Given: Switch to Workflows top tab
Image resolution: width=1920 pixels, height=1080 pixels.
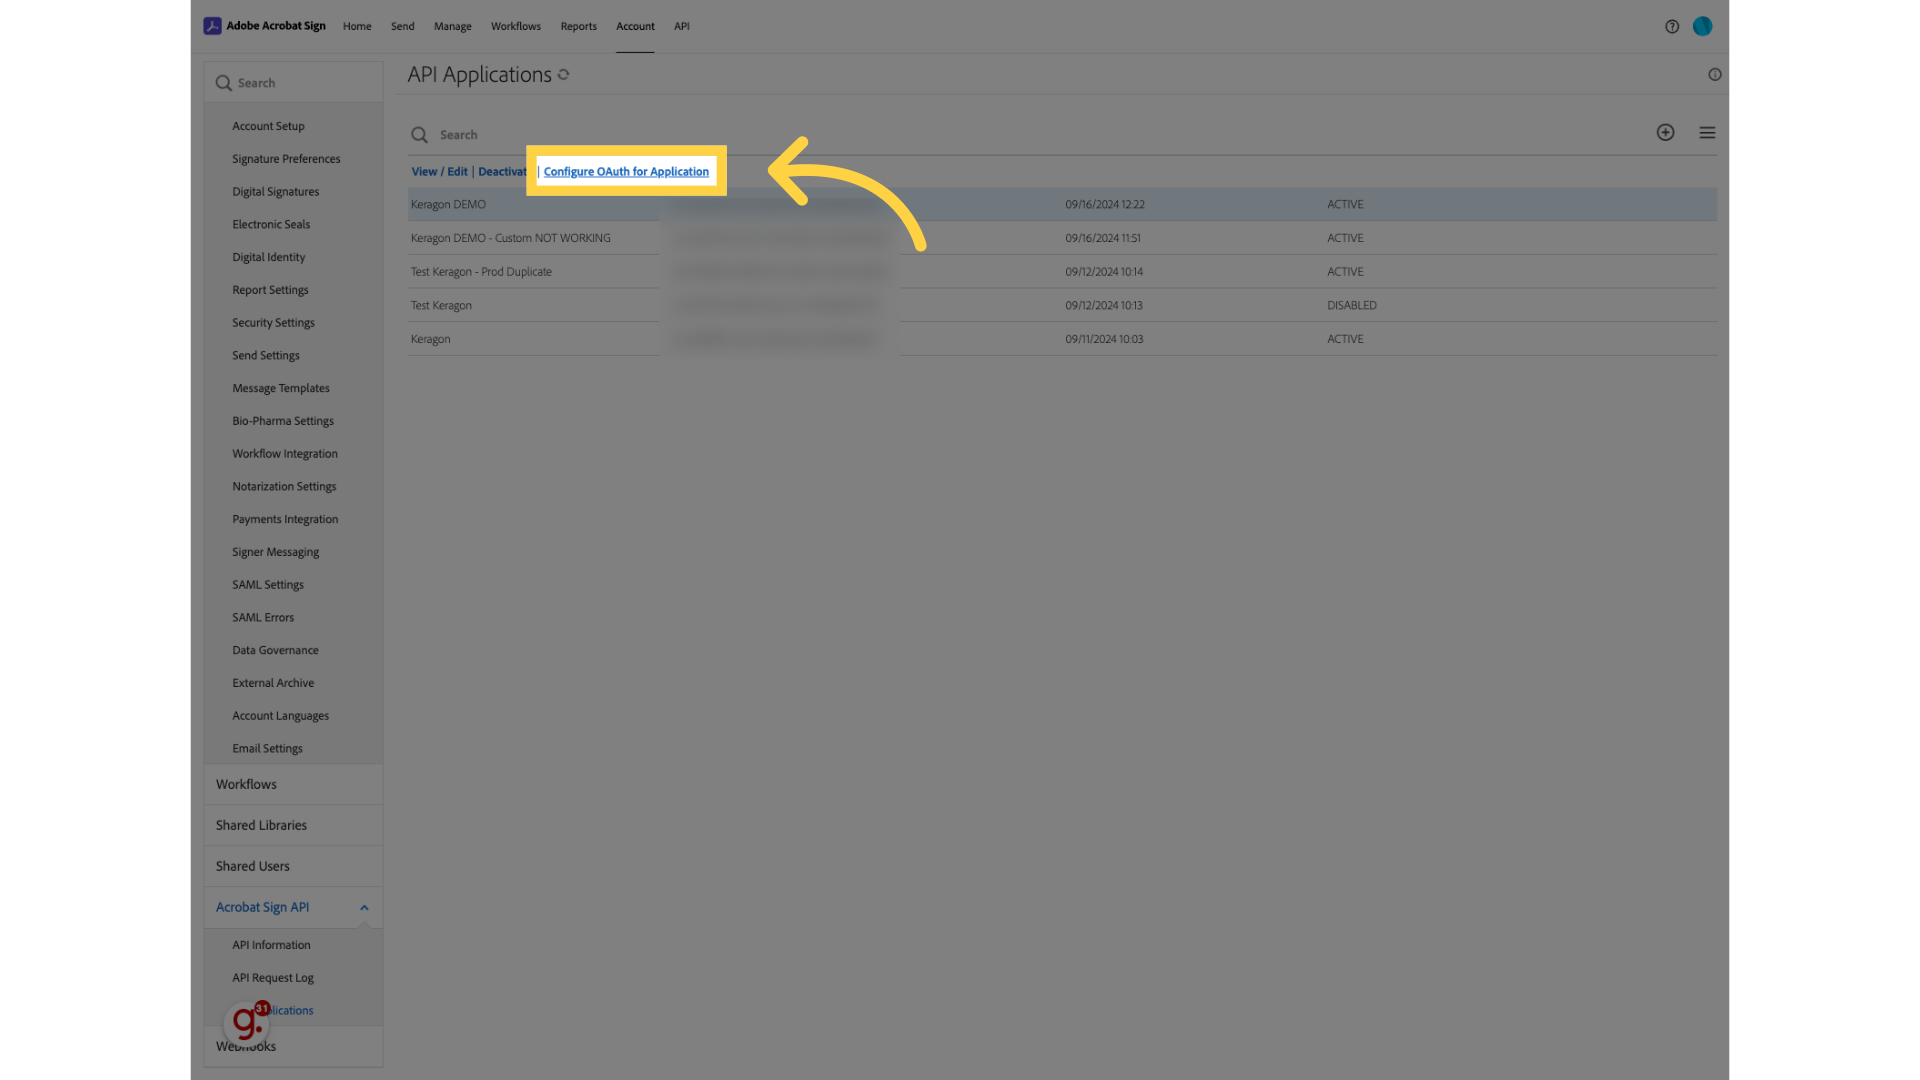Looking at the screenshot, I should coord(516,27).
